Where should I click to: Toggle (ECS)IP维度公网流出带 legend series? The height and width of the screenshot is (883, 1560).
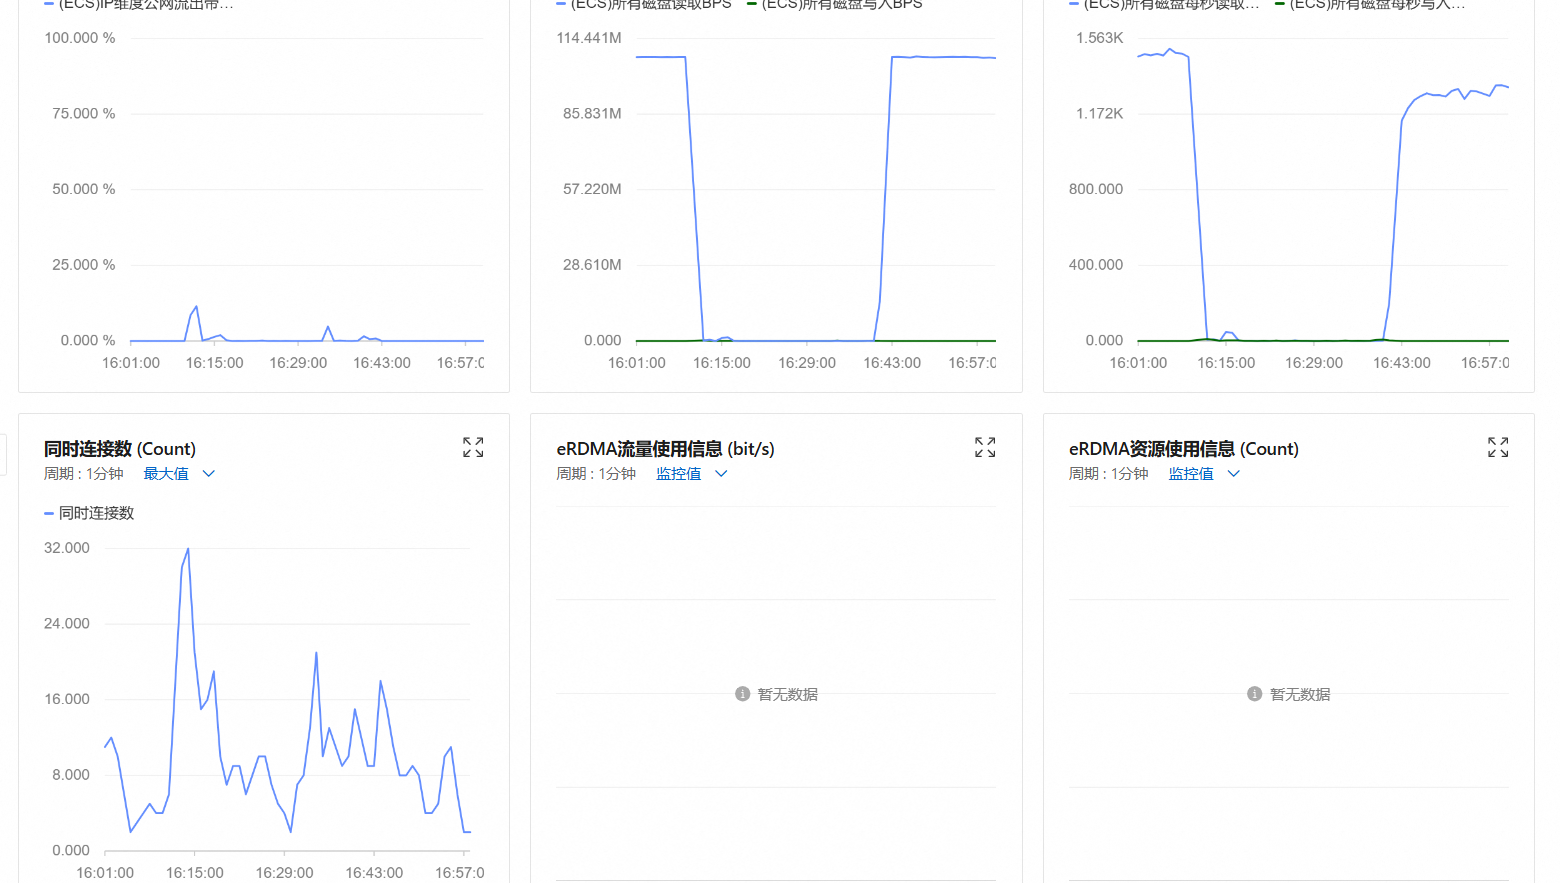tap(139, 4)
